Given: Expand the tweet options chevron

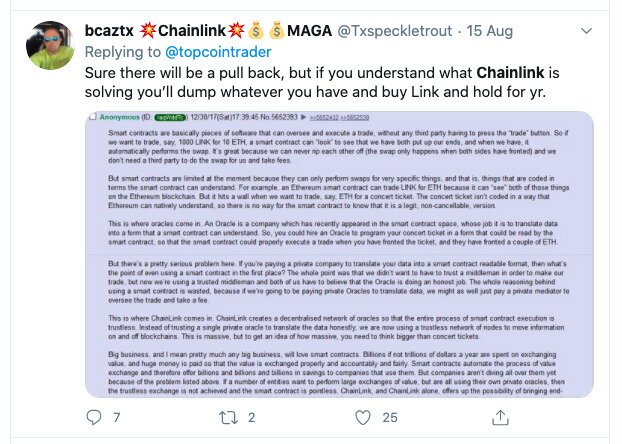Looking at the screenshot, I should [586, 31].
